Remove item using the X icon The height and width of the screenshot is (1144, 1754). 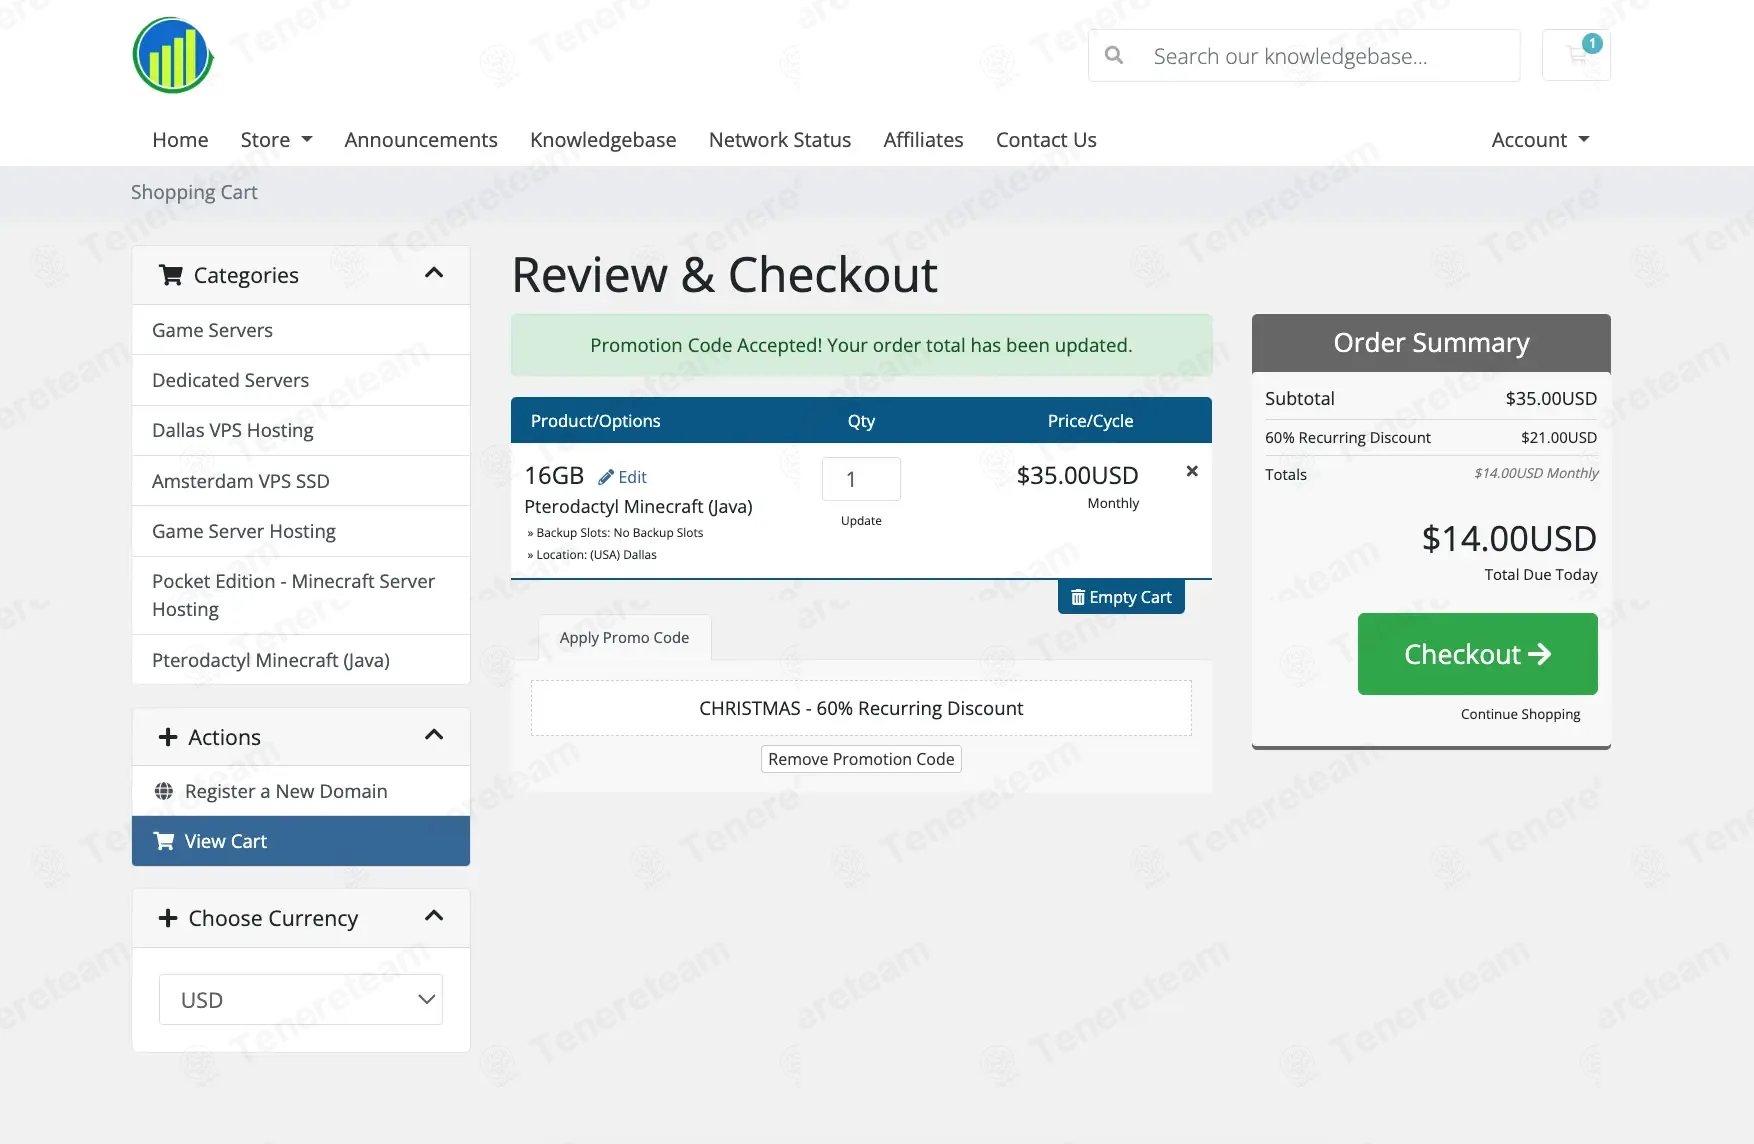(x=1191, y=471)
